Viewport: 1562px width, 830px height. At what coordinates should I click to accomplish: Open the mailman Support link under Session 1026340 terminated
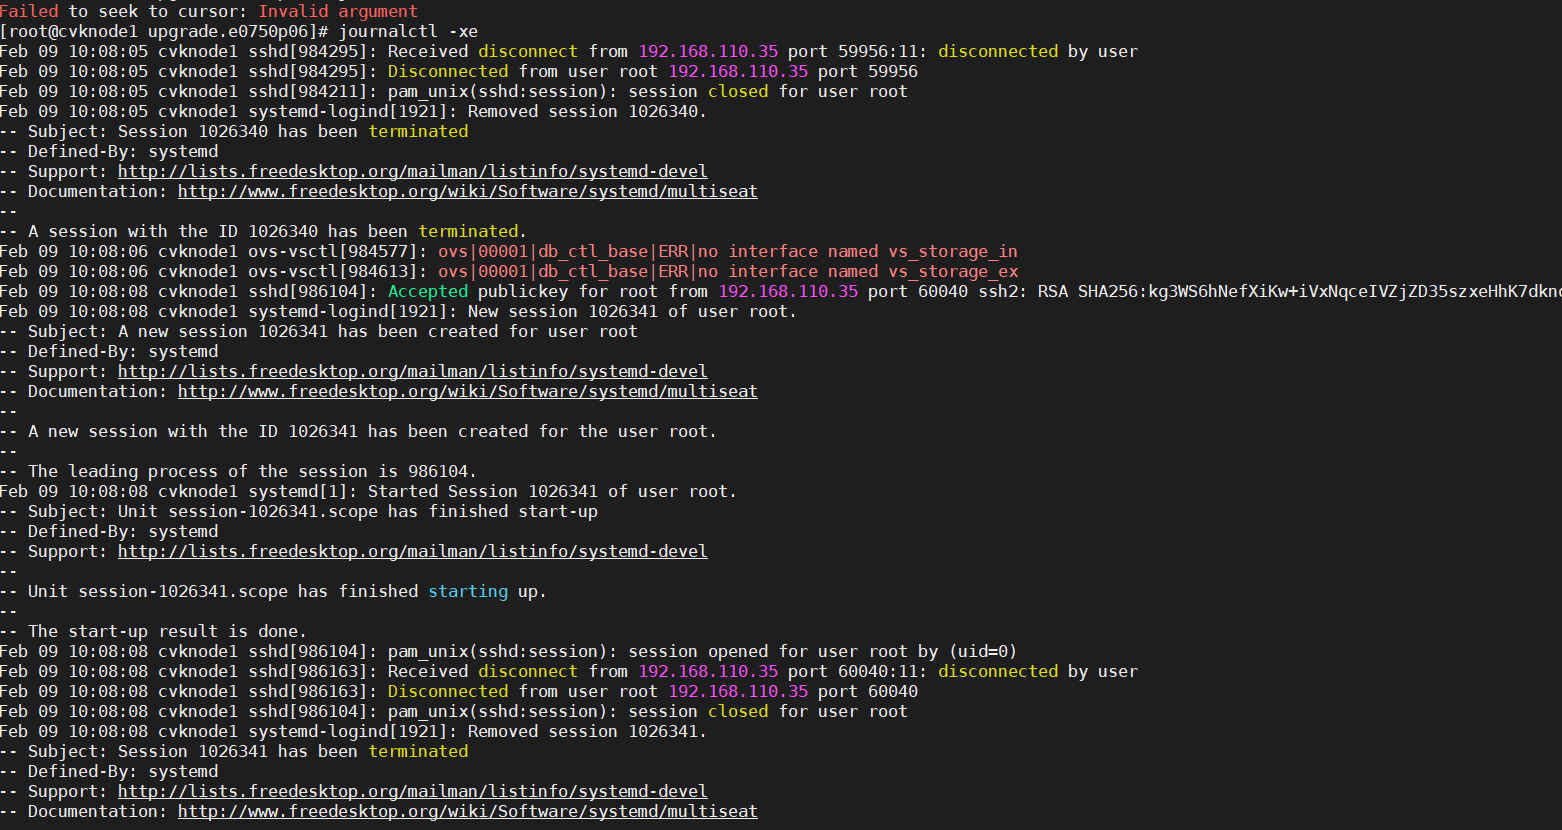point(412,171)
